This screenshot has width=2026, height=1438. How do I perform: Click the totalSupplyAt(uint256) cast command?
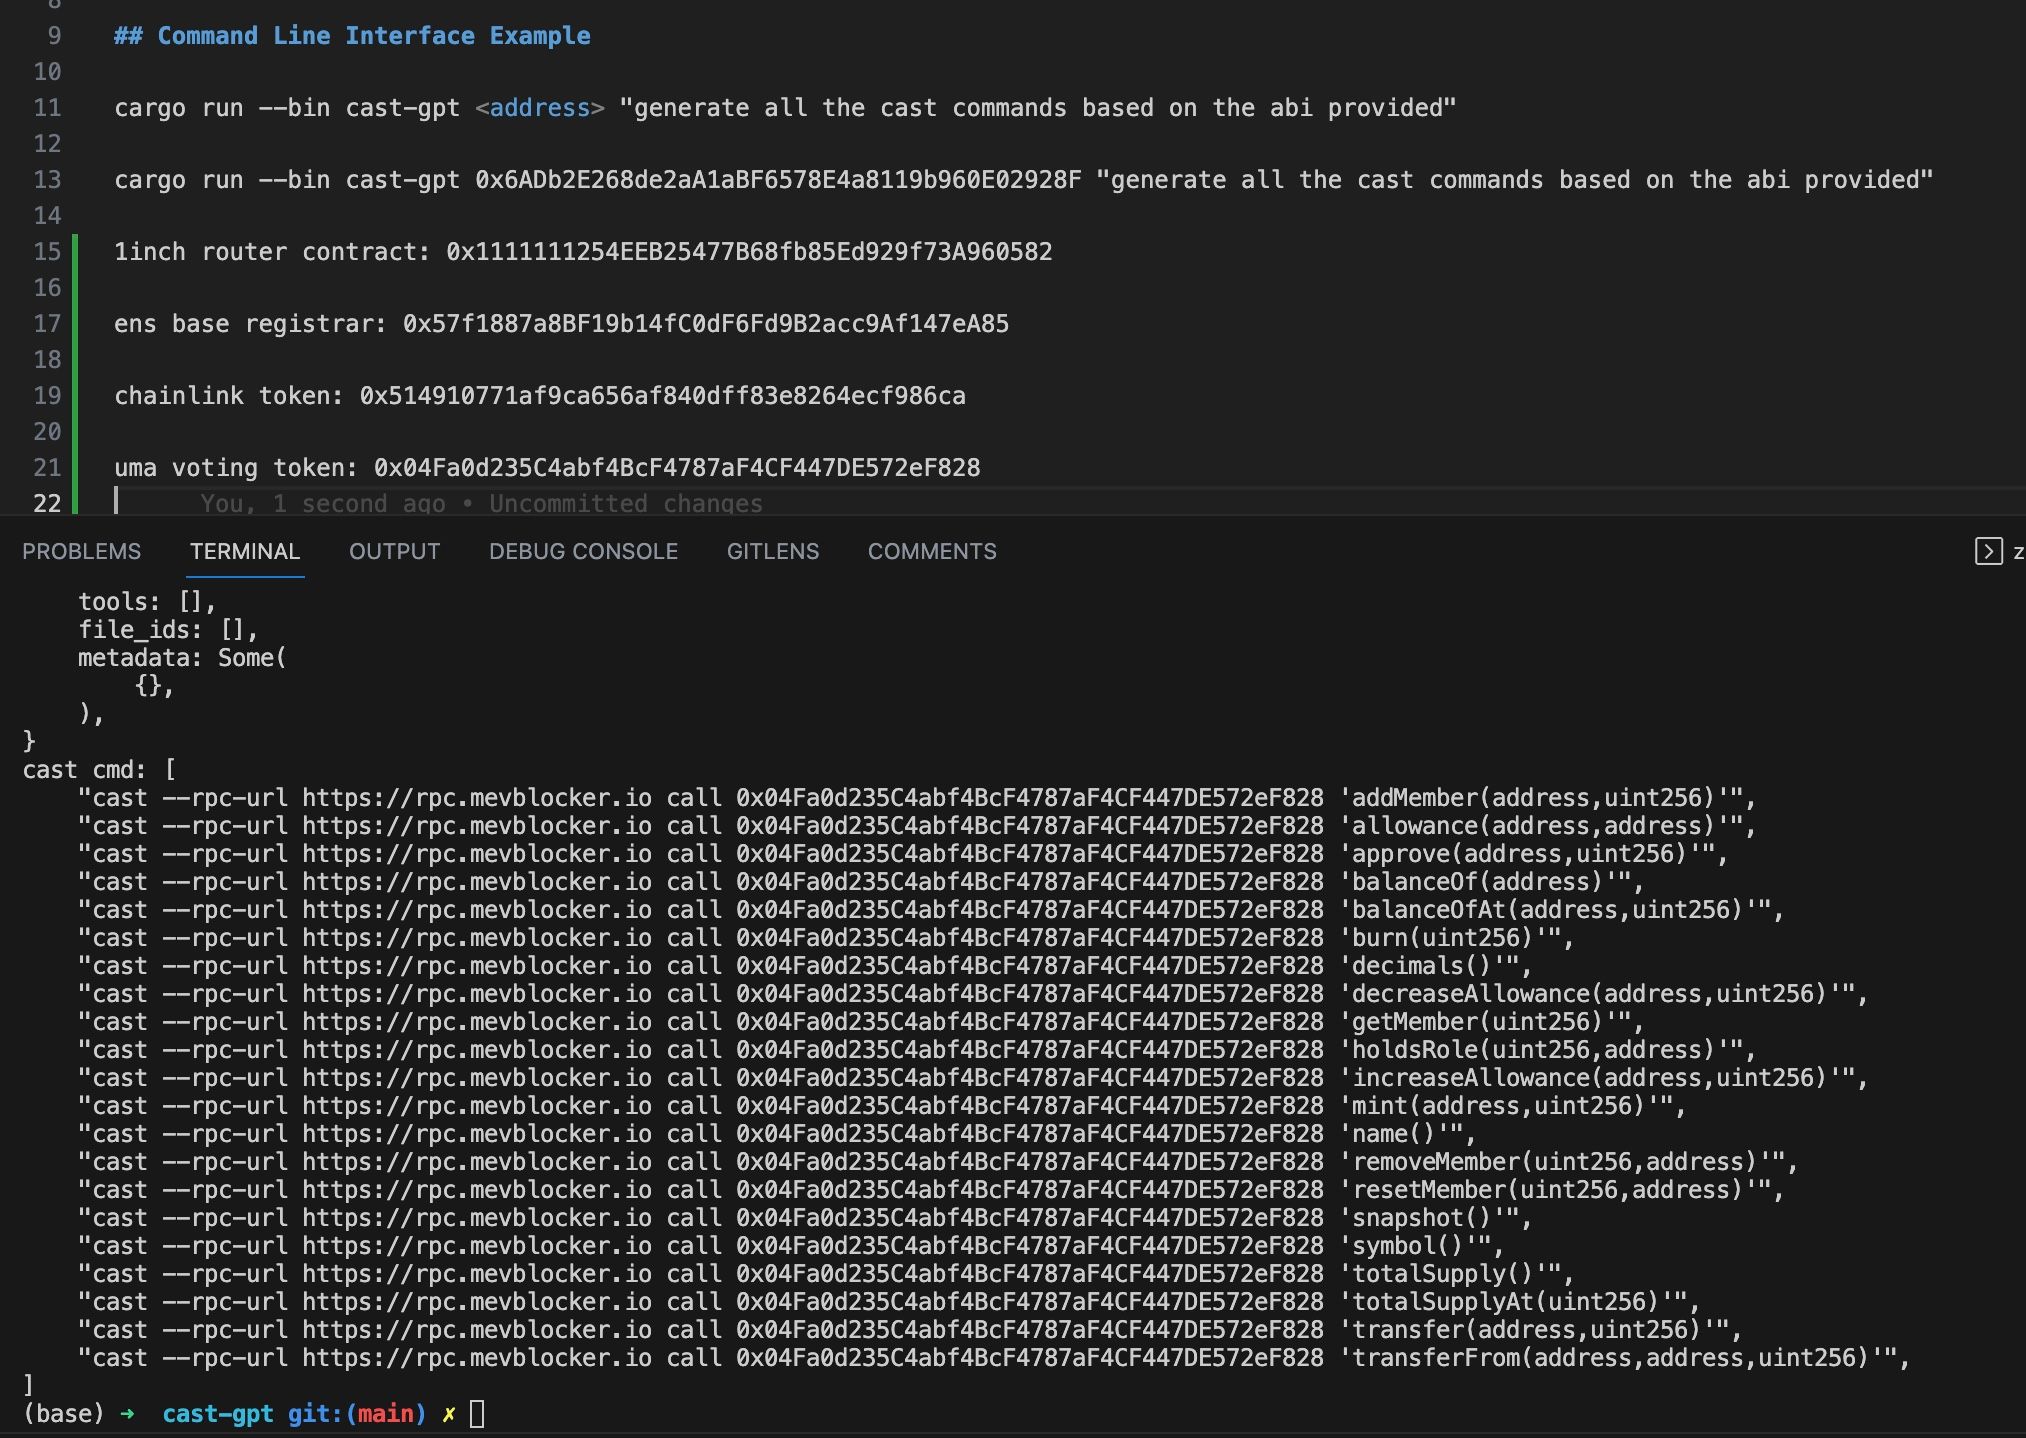889,1302
